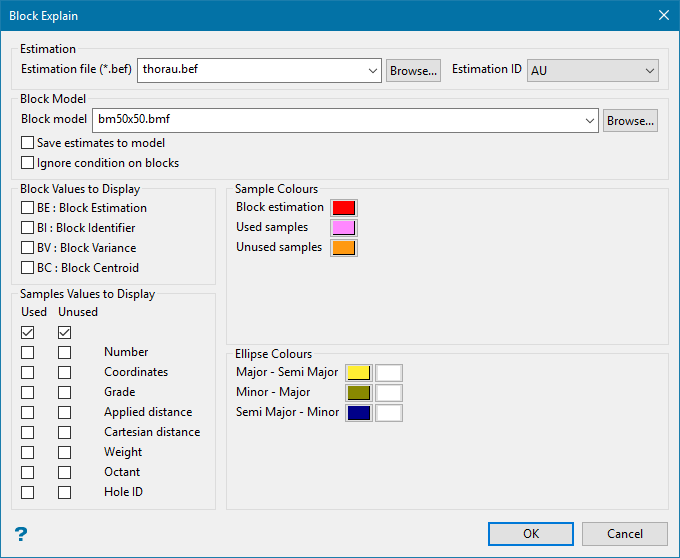Screen dimensions: 680x558
Task: Open the Estimation ID dropdown
Action: click(x=650, y=70)
